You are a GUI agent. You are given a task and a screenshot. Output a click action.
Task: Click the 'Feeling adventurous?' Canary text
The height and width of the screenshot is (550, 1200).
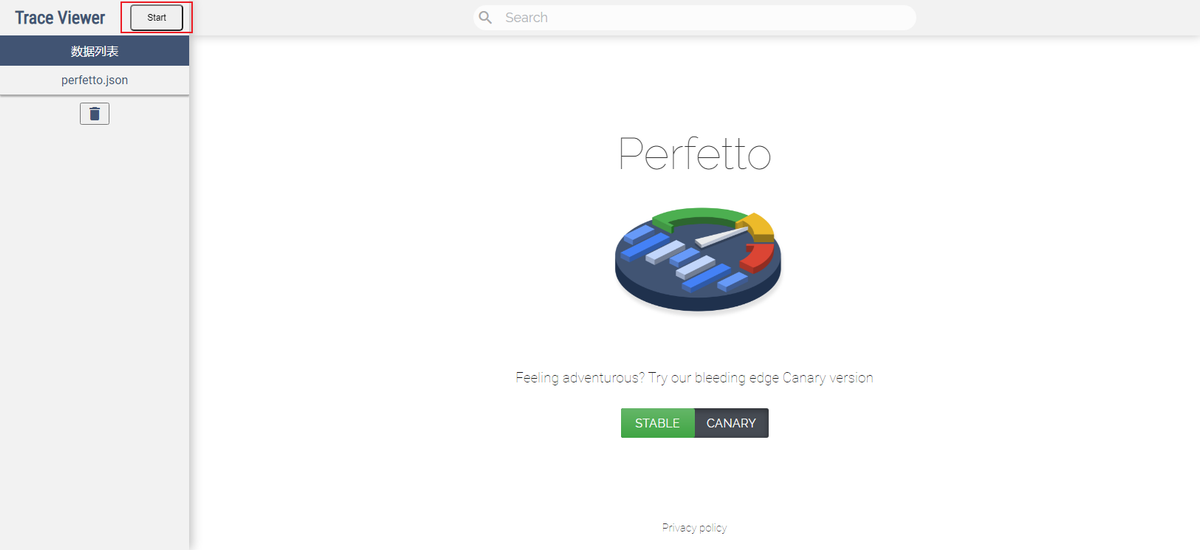point(694,378)
